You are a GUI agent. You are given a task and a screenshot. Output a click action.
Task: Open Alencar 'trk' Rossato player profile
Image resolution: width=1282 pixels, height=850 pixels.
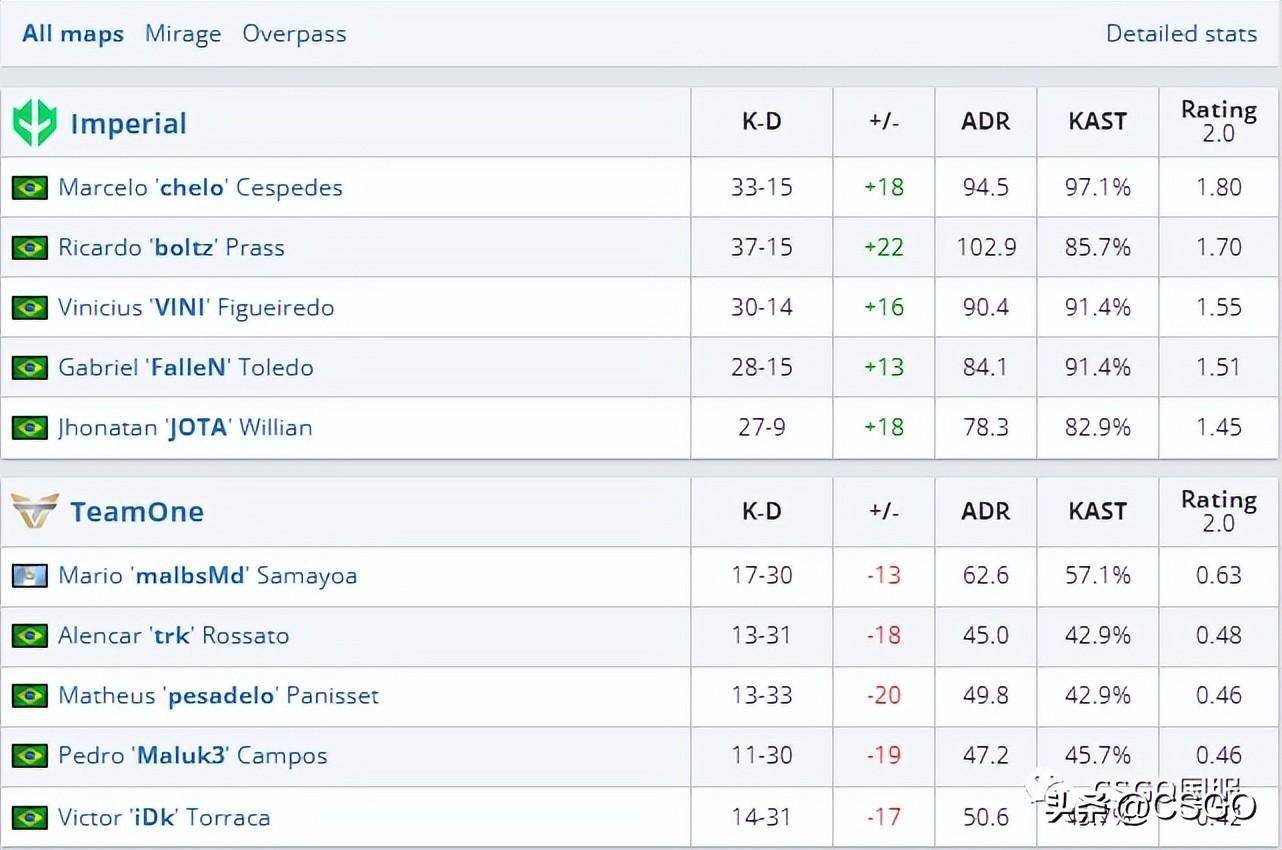pos(174,635)
